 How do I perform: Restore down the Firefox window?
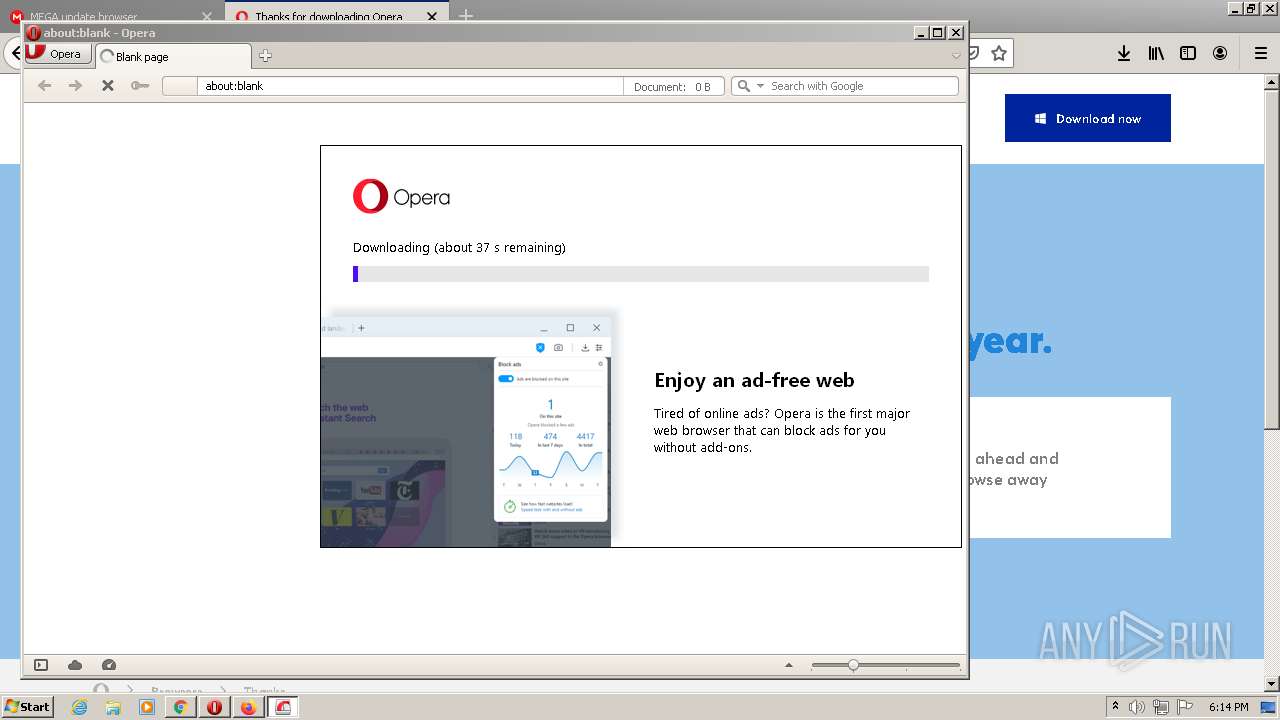tap(1252, 8)
